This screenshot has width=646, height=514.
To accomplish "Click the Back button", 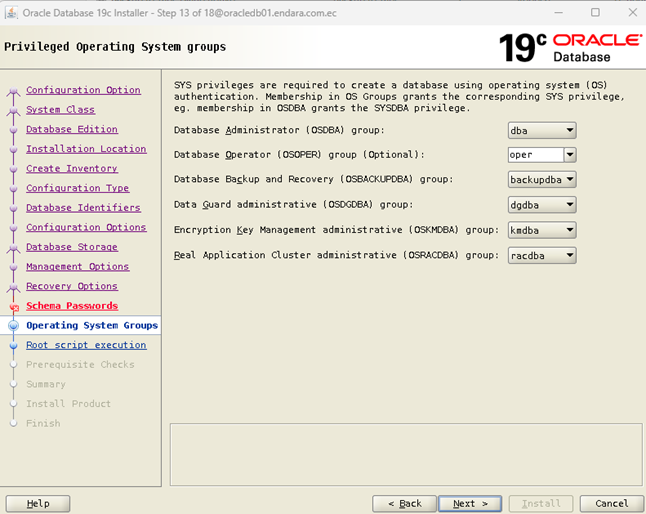I will point(404,504).
